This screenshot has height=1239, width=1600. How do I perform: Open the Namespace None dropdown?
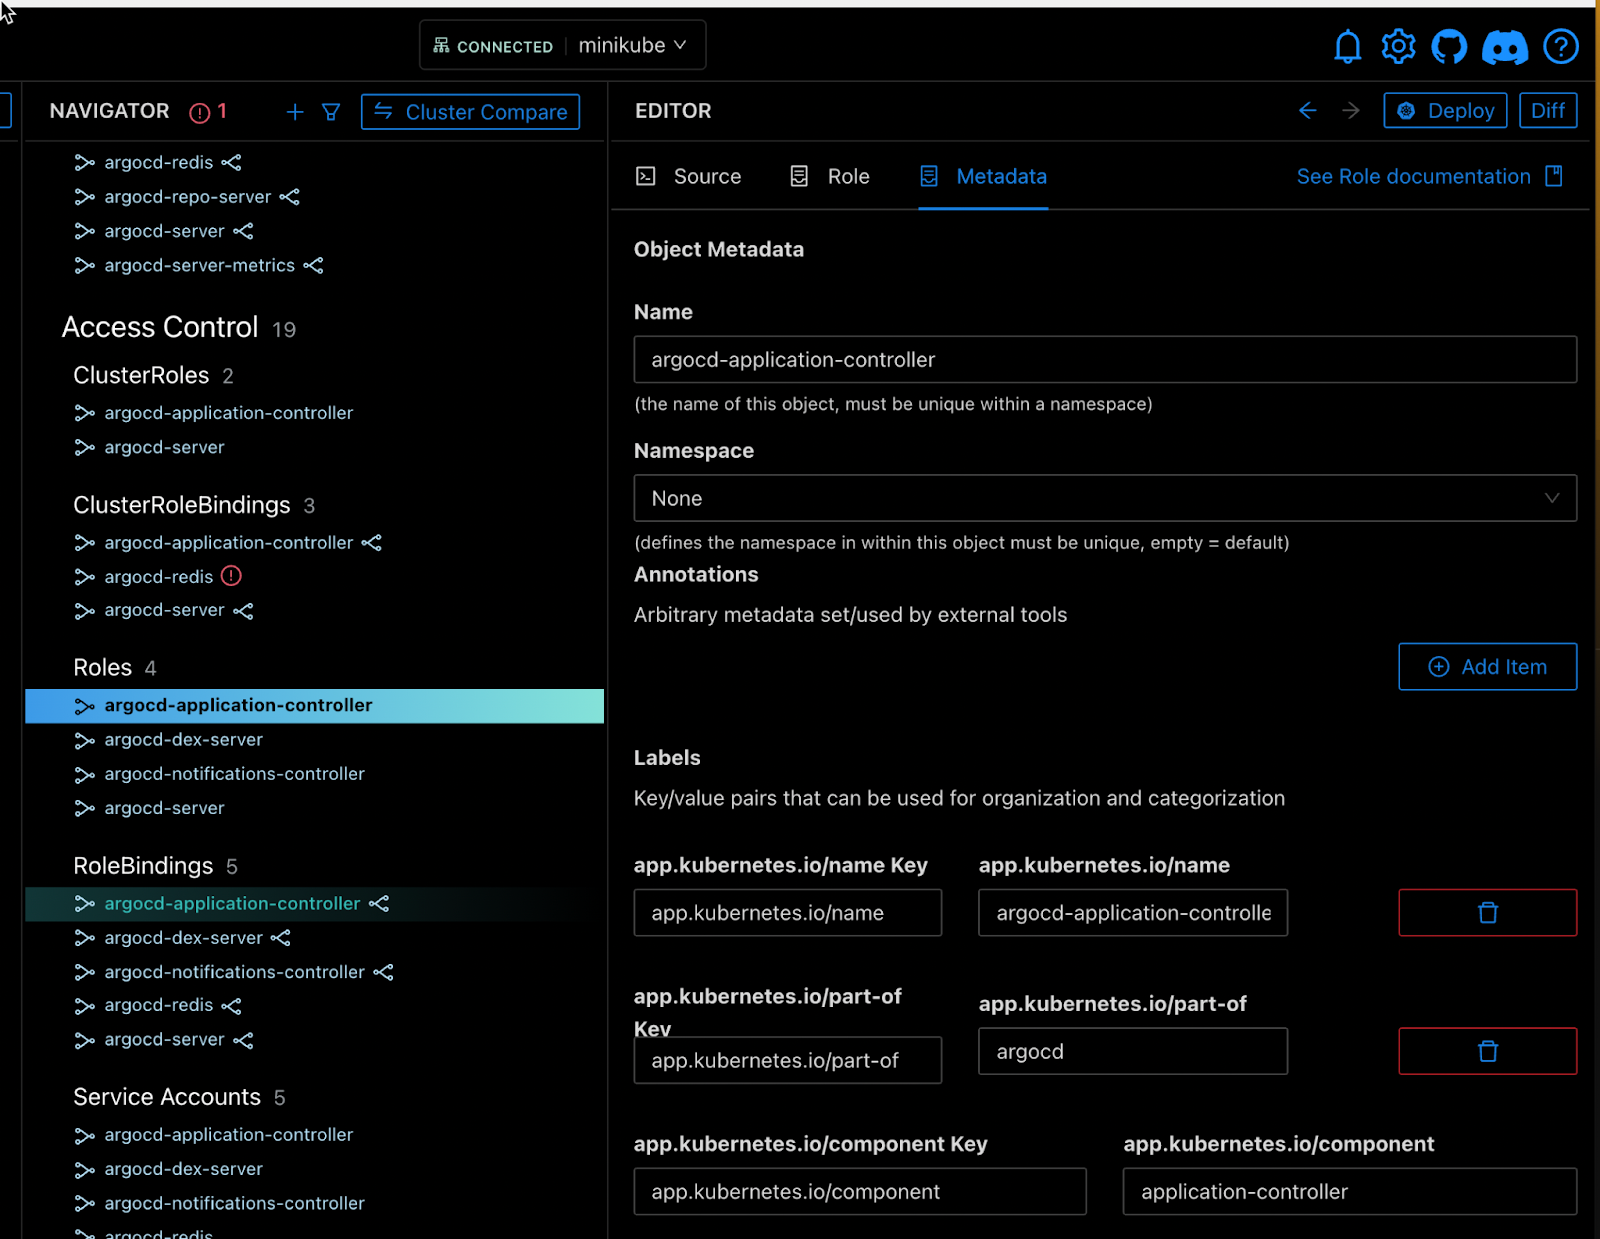coord(1105,498)
